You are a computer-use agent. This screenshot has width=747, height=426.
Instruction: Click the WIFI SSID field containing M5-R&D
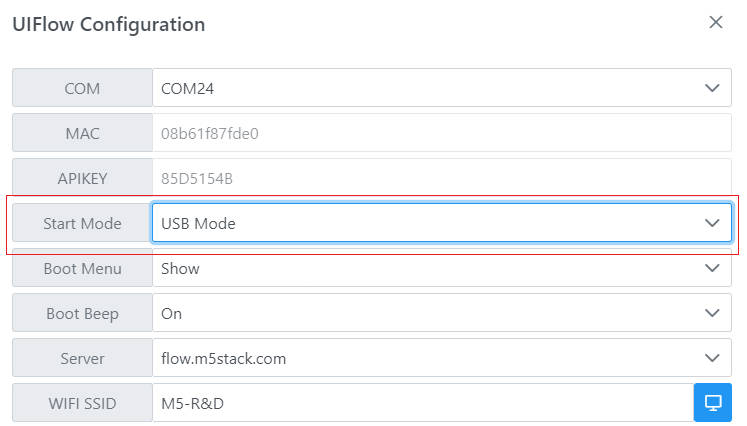(x=423, y=403)
